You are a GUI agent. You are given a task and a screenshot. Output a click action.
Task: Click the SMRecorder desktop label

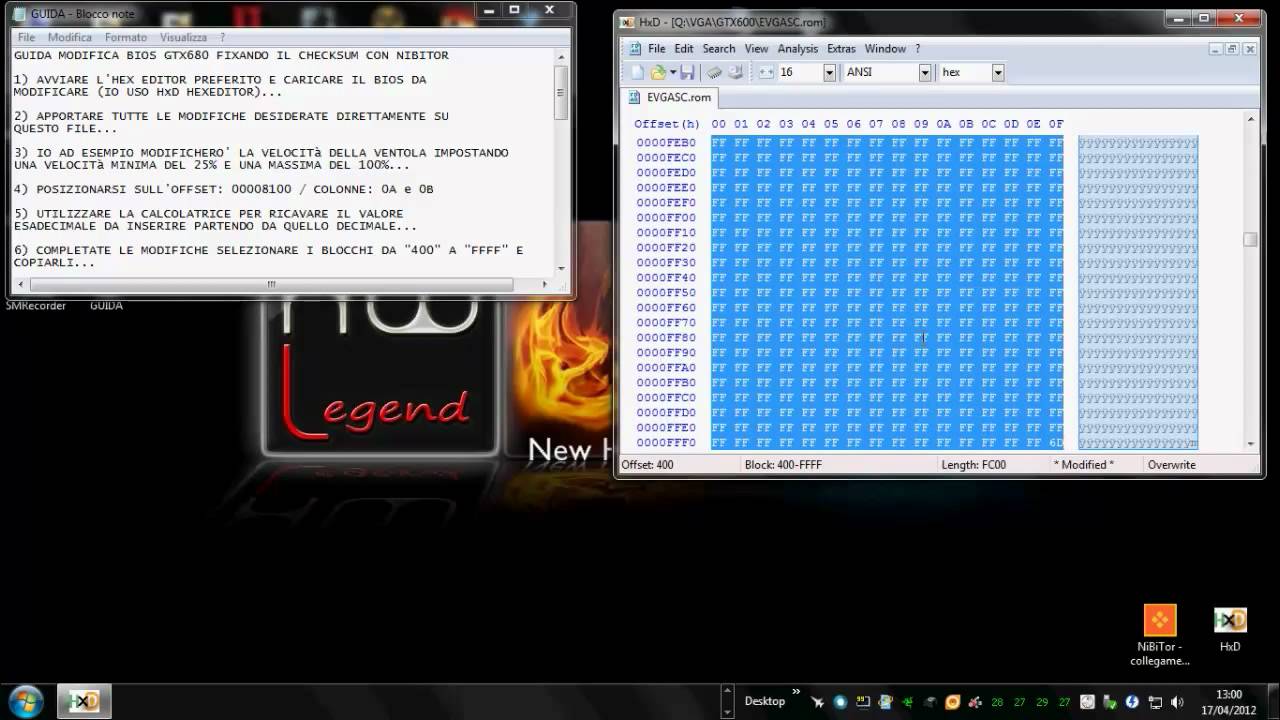[36, 306]
